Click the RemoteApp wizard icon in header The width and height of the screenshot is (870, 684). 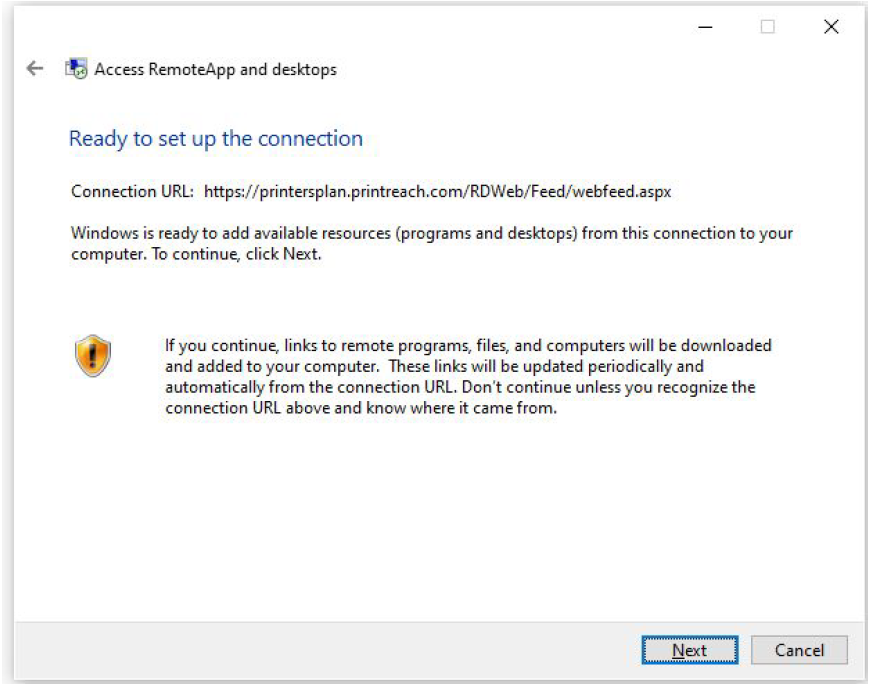tap(77, 68)
